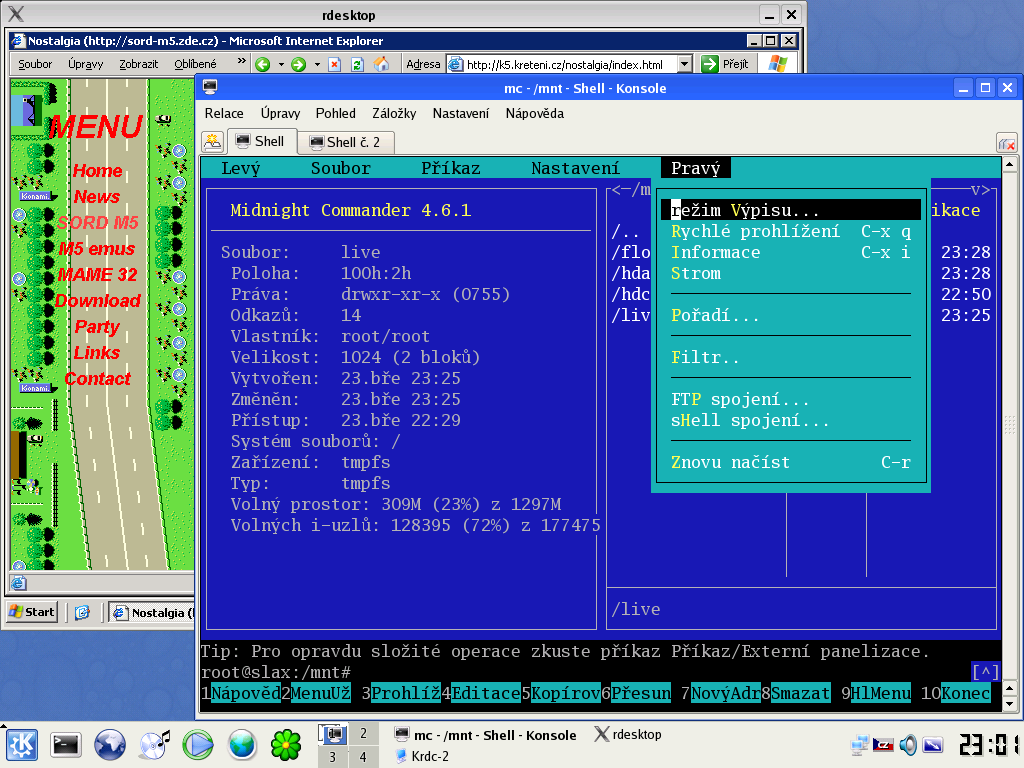Click the 4 Editace function key

tap(481, 693)
